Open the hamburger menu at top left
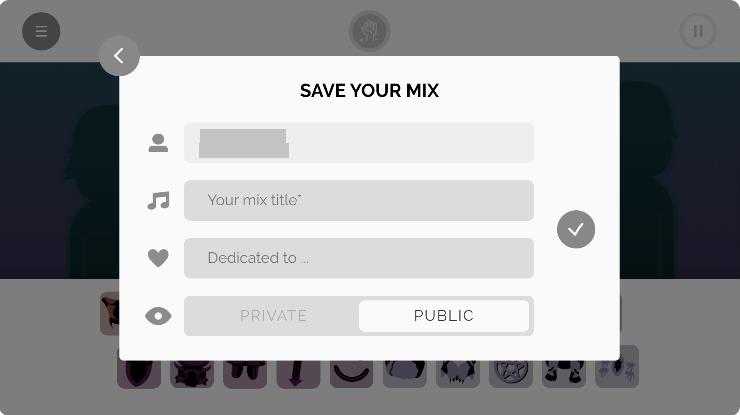The image size is (740, 415). 41,31
